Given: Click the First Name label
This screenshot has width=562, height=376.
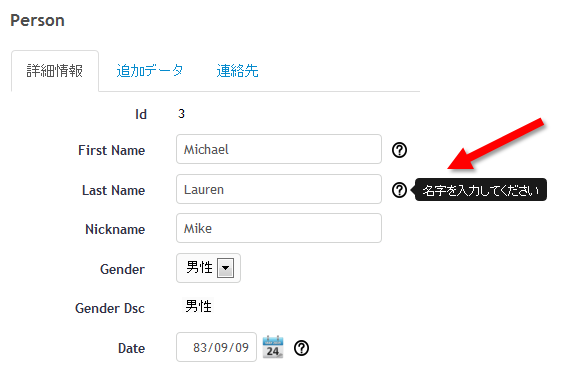Looking at the screenshot, I should (x=111, y=150).
